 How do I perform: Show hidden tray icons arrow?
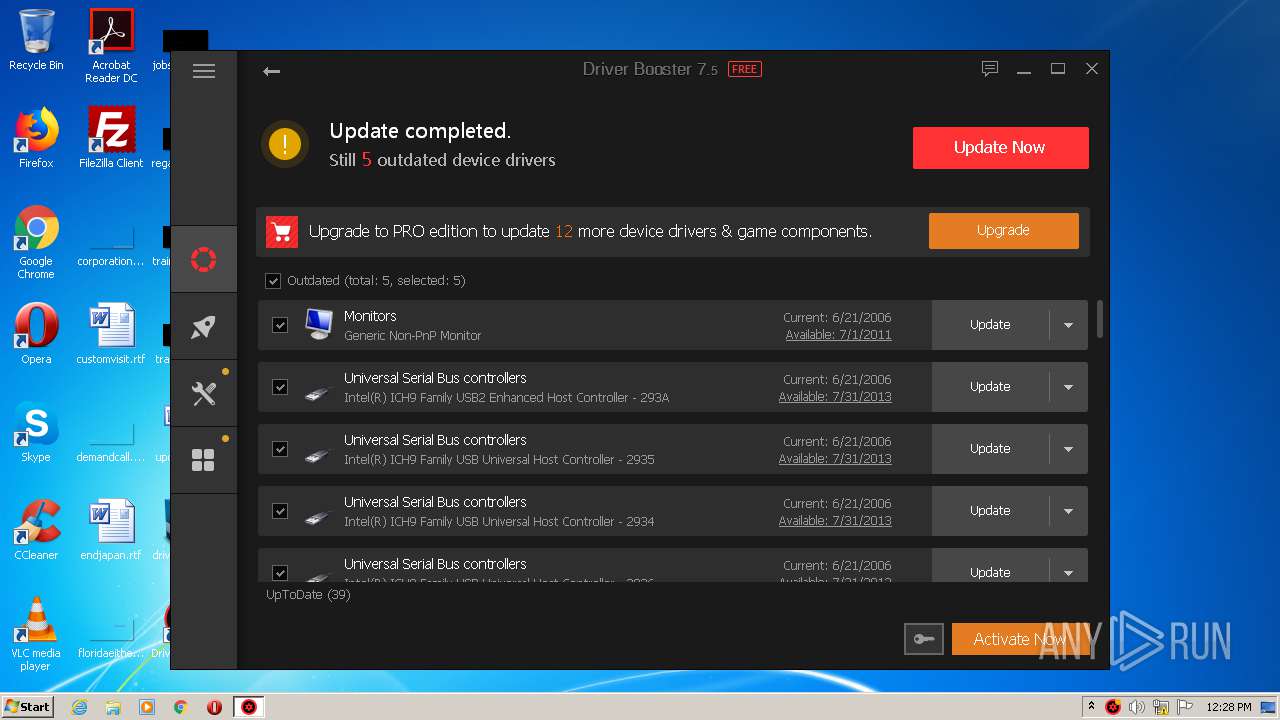pos(1091,707)
